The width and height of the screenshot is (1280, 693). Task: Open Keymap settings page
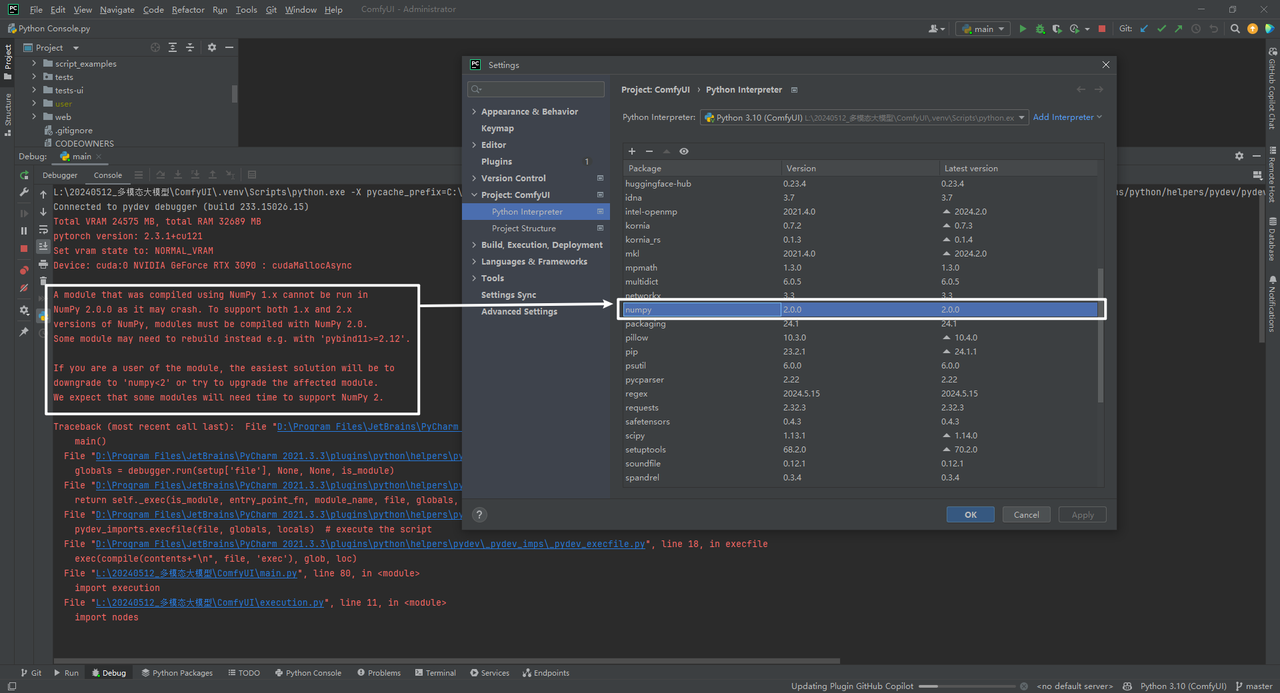tap(498, 128)
